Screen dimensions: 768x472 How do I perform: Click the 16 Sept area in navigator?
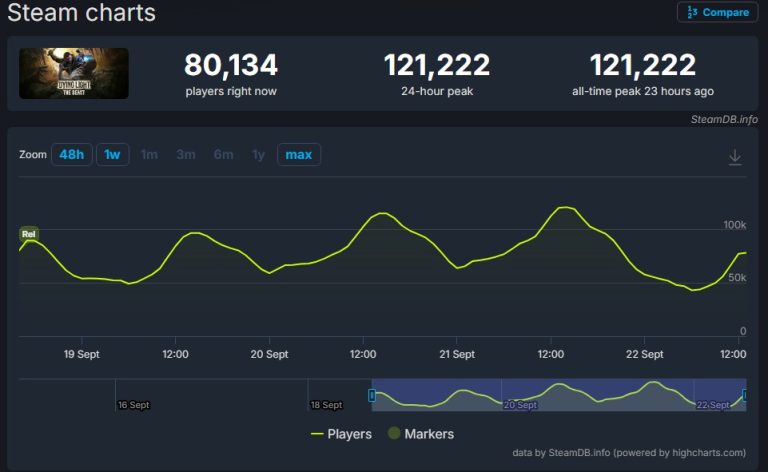tap(133, 404)
